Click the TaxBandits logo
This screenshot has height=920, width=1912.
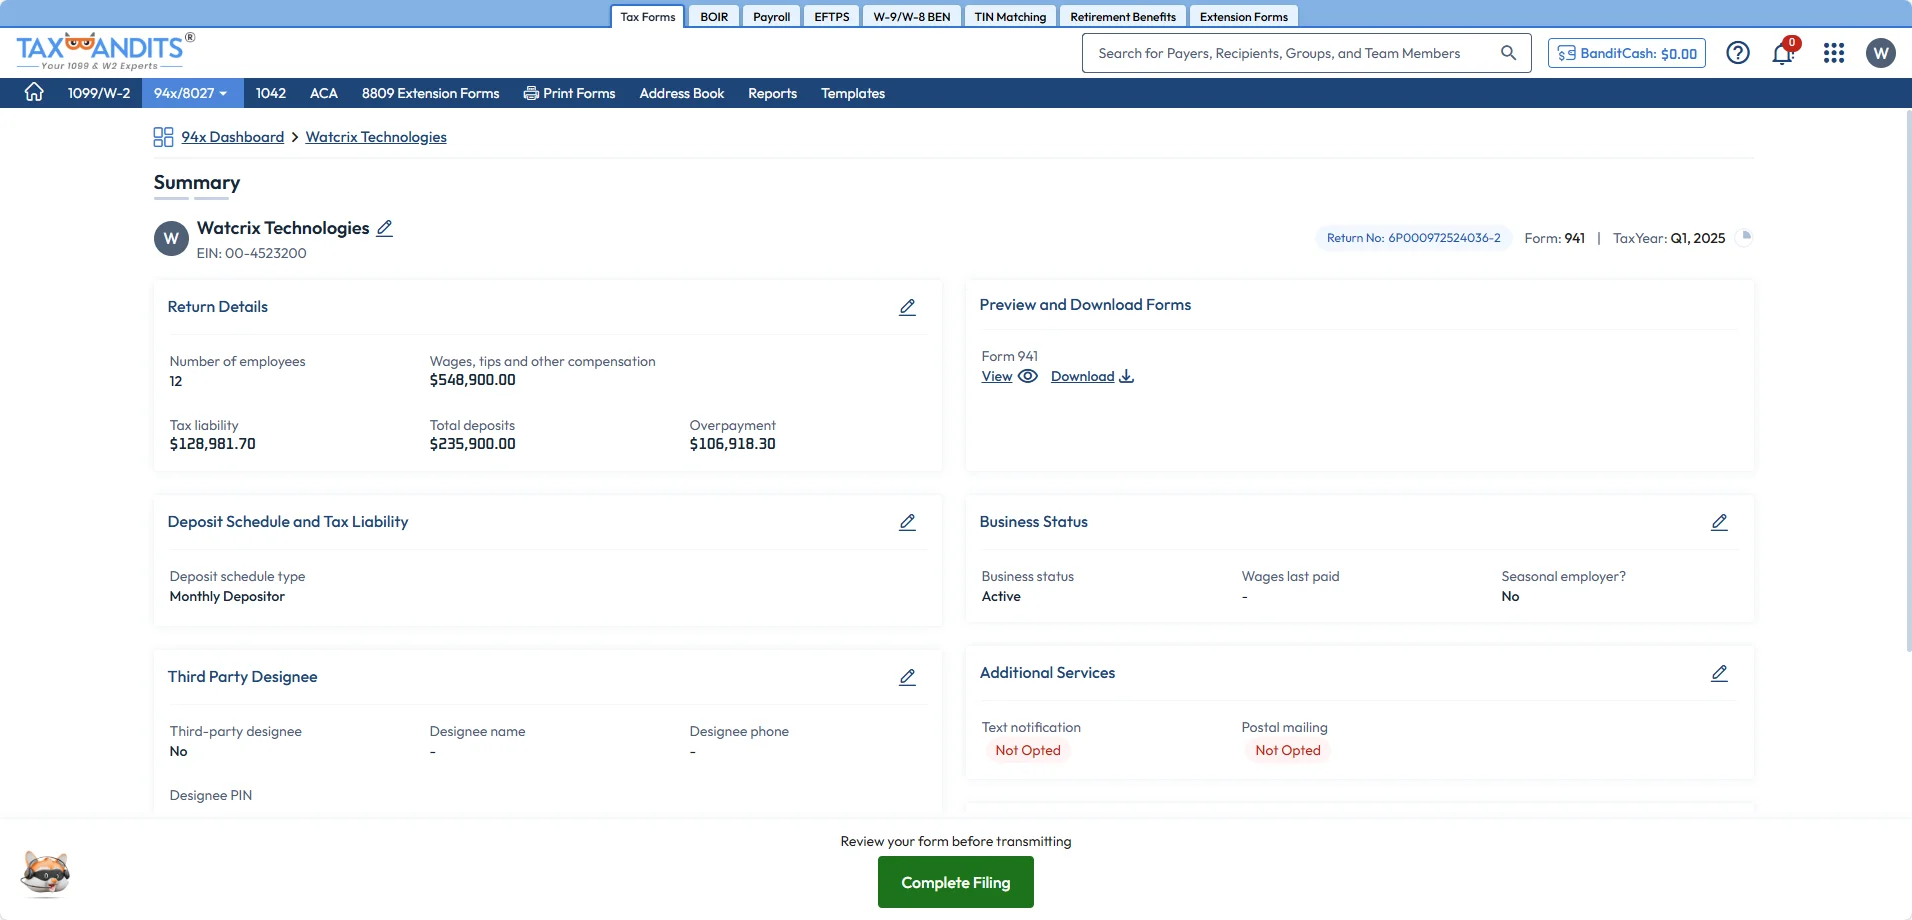(x=105, y=51)
